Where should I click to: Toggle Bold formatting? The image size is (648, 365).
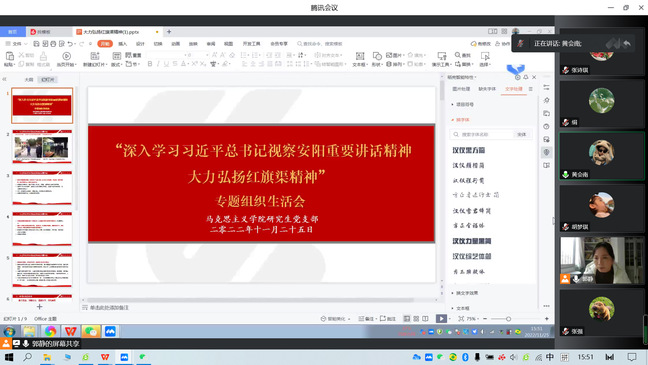pyautogui.click(x=150, y=64)
